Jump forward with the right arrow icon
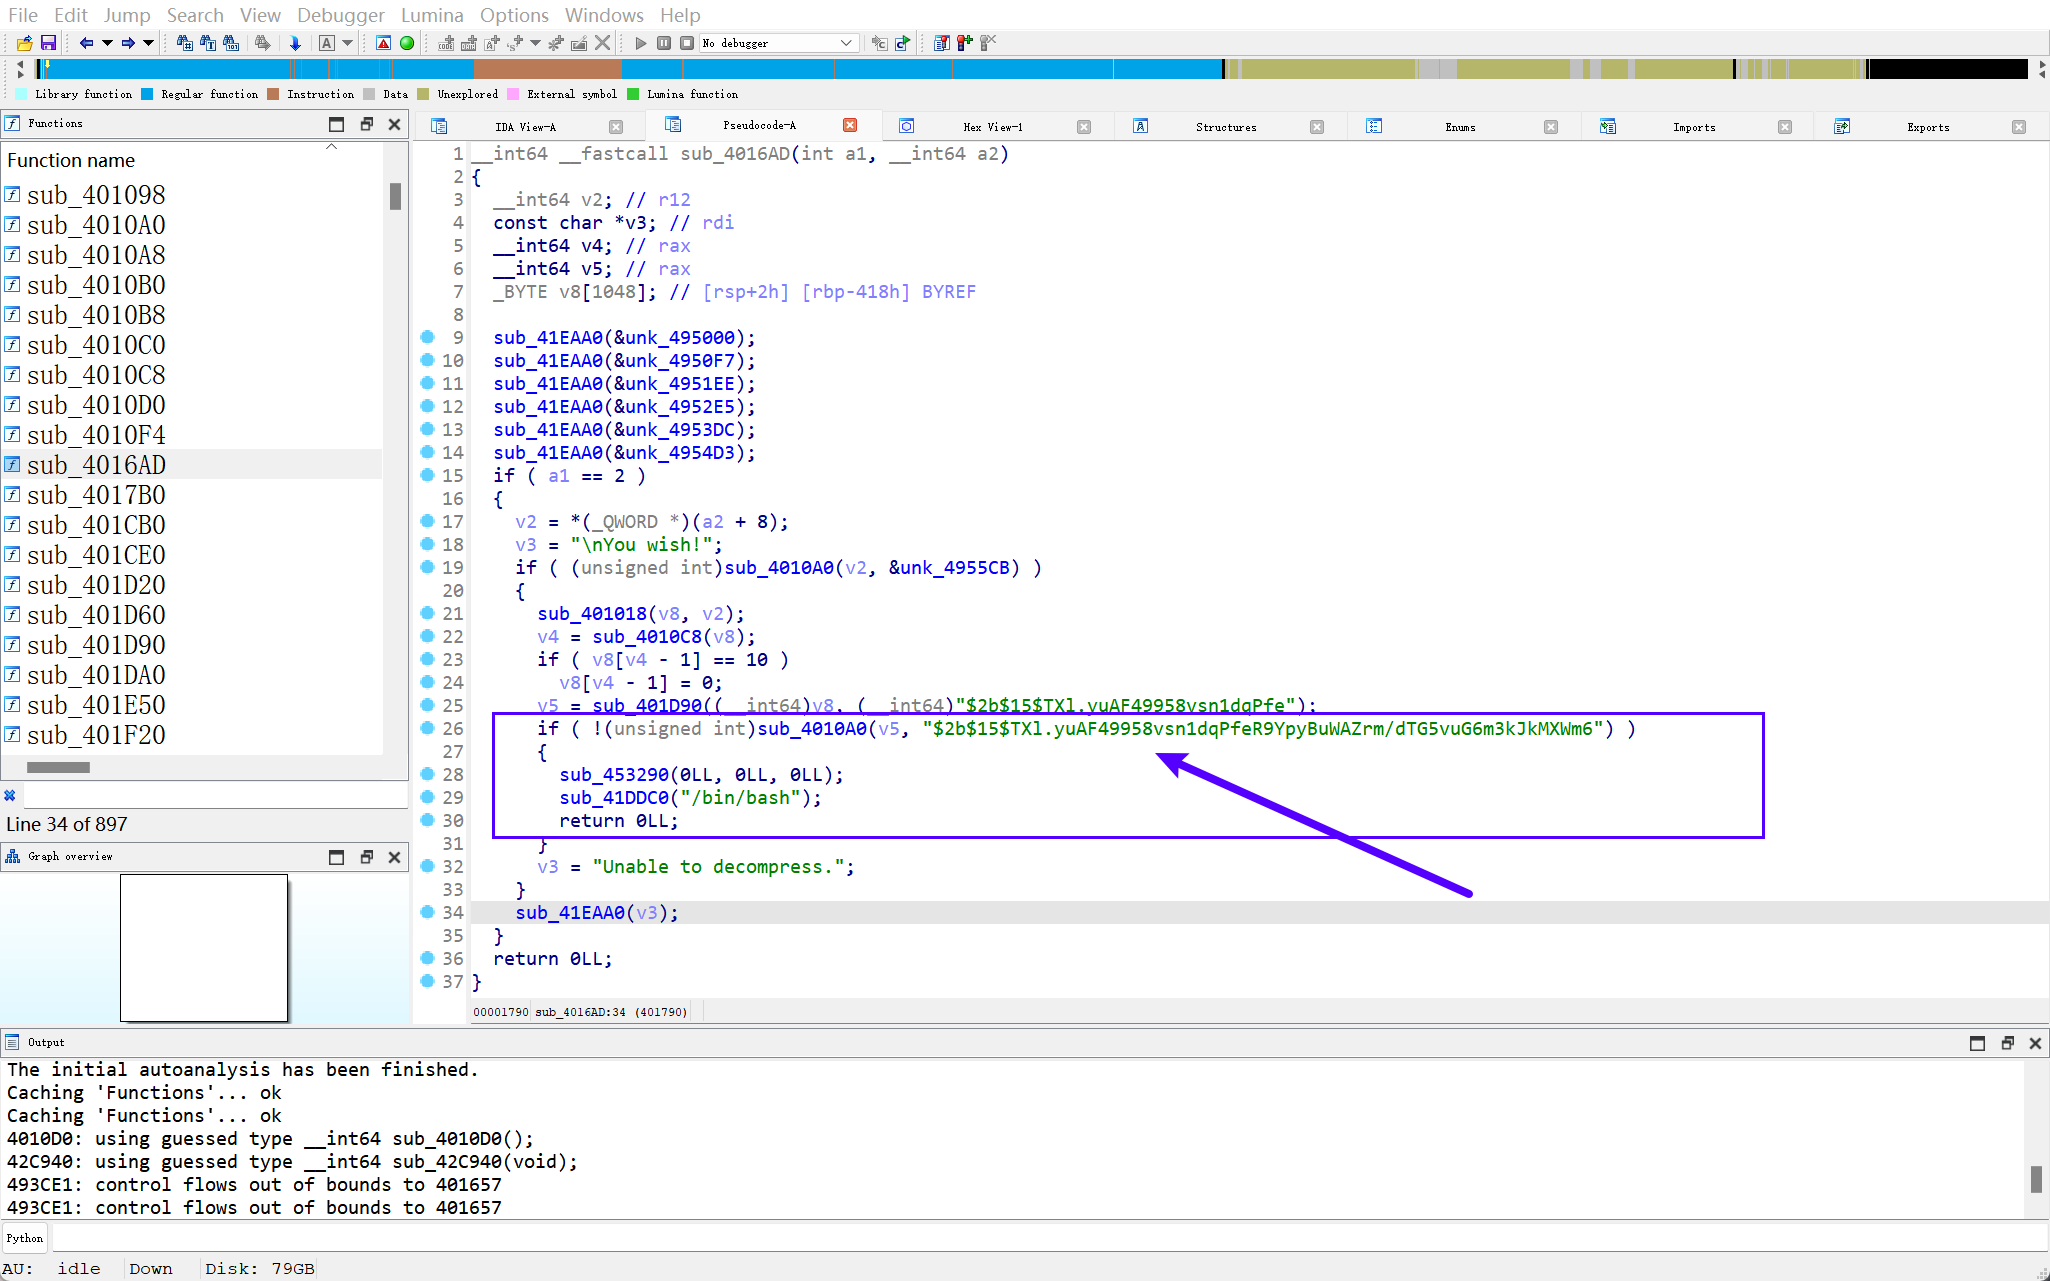The width and height of the screenshot is (2050, 1281). click(x=128, y=43)
